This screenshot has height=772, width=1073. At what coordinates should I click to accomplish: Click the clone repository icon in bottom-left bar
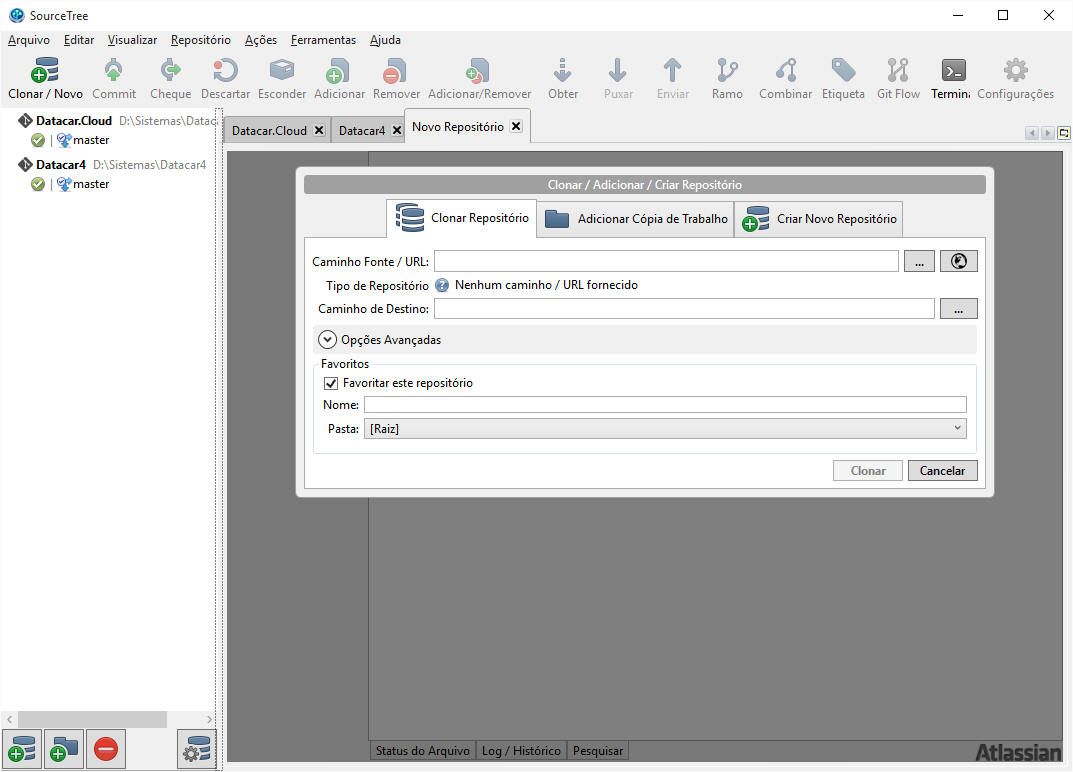pos(22,749)
